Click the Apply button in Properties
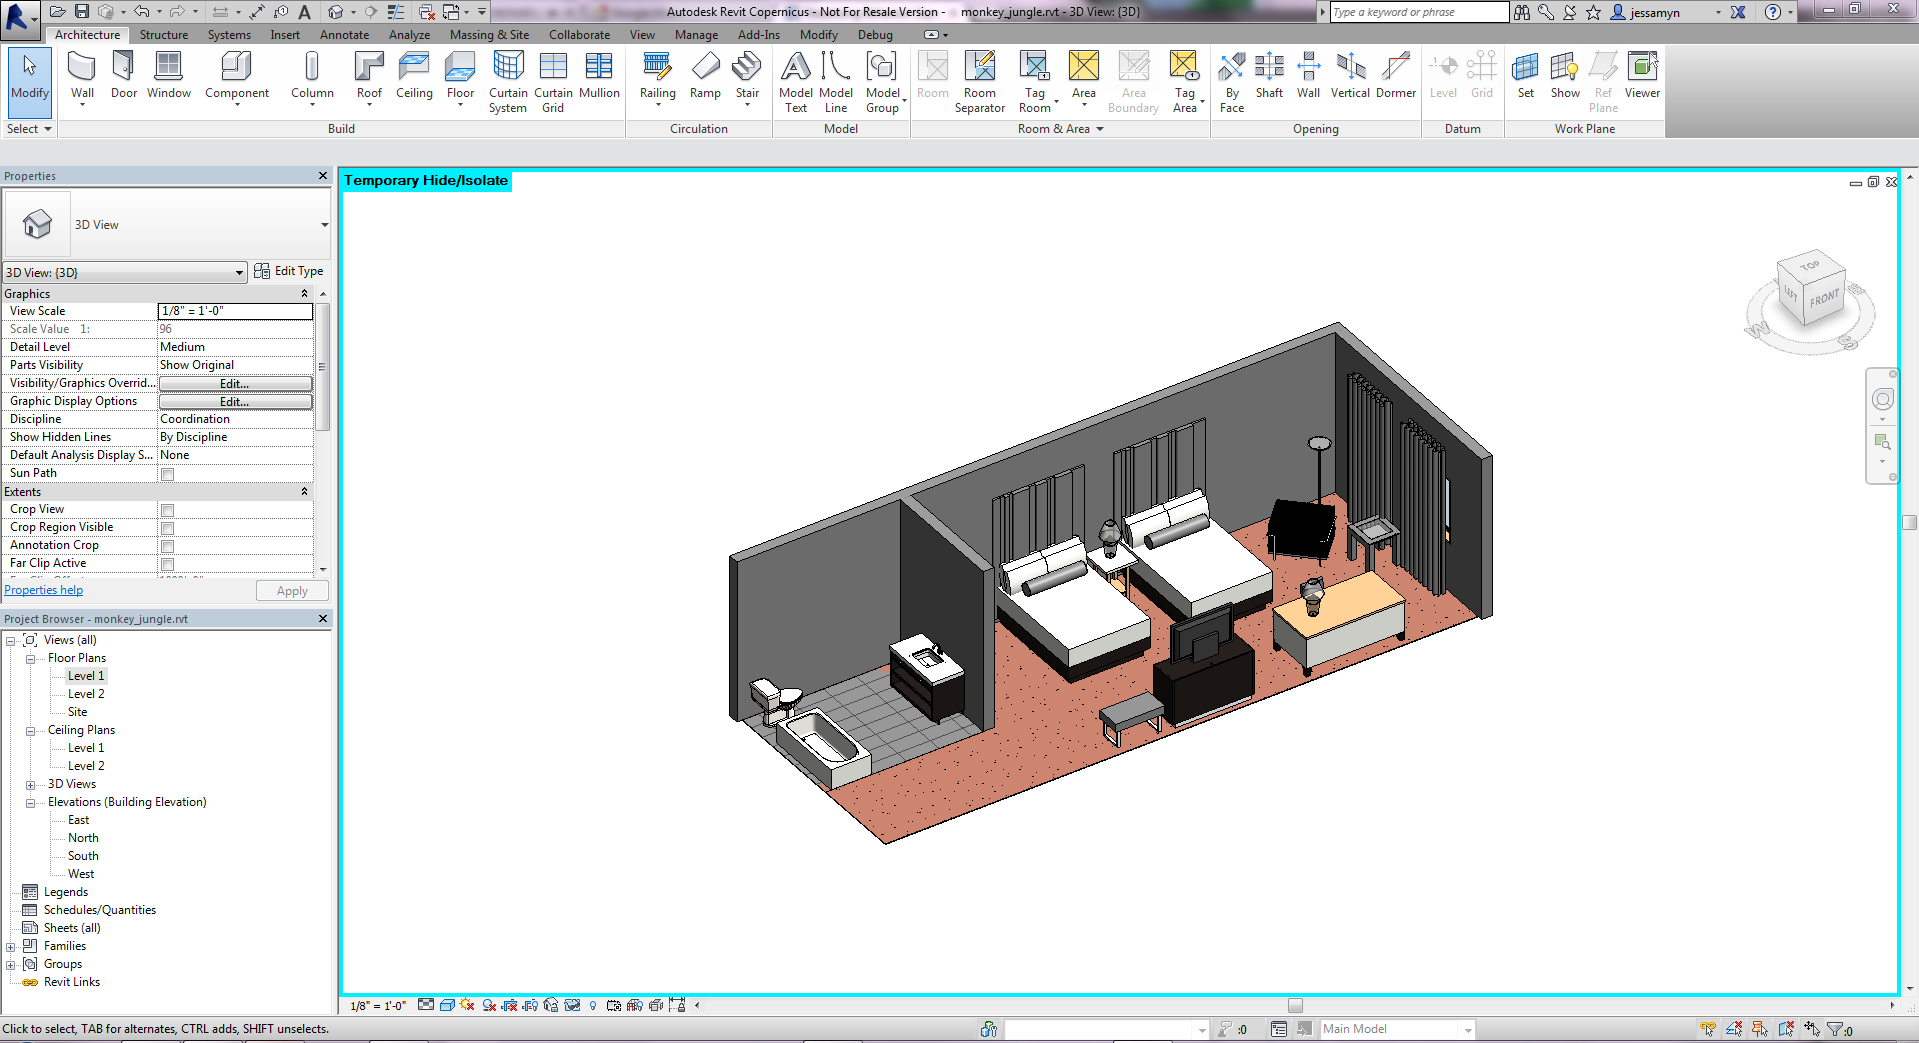Screen dimensions: 1919x1043 292,591
